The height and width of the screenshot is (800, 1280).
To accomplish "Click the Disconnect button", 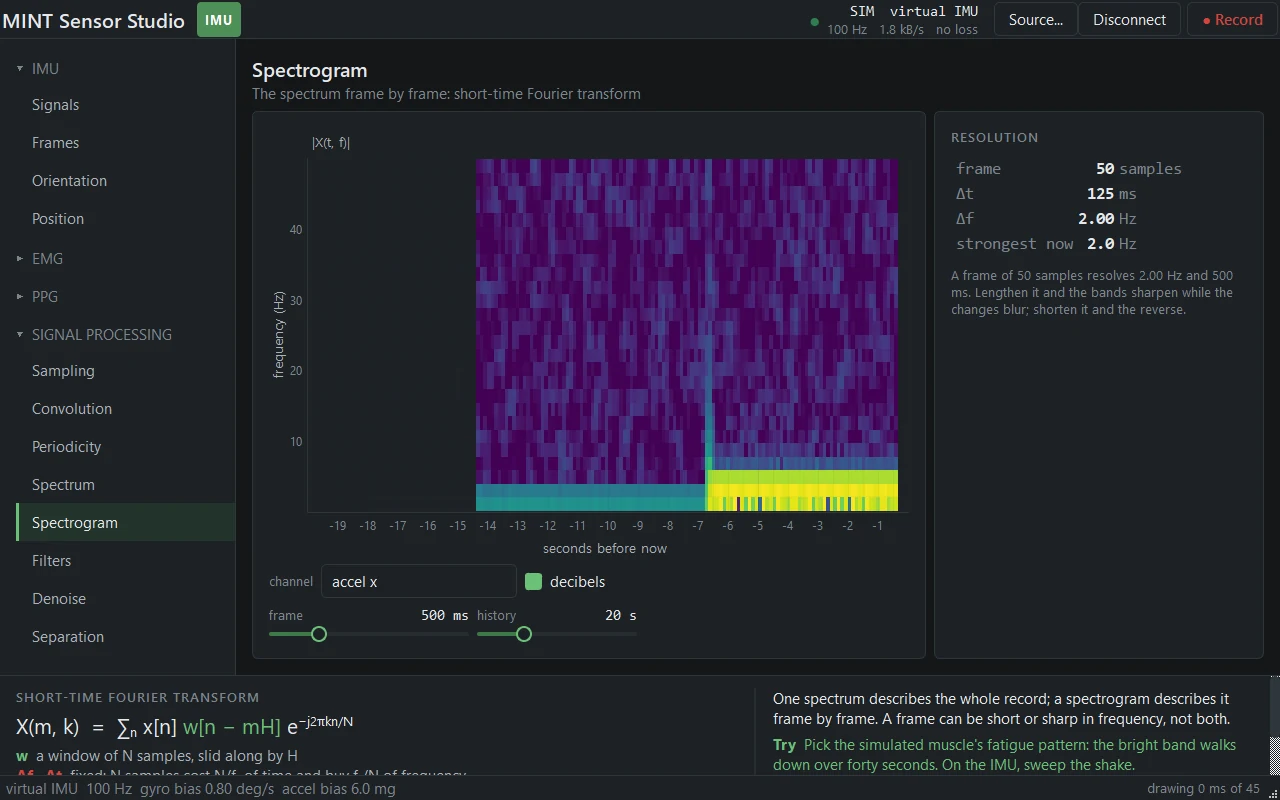I will click(1129, 20).
